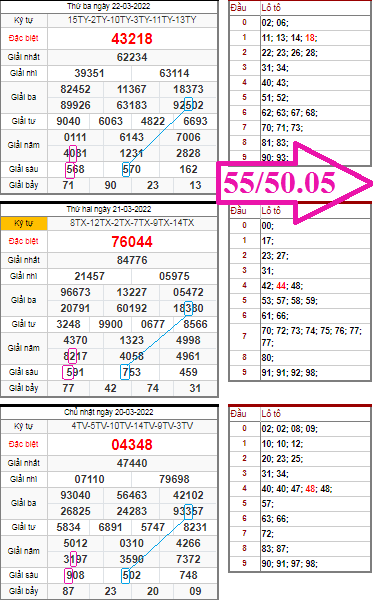Click the date header Thứ ba ngày 22-03-2022
The width and height of the screenshot is (373, 600).
tap(109, 6)
